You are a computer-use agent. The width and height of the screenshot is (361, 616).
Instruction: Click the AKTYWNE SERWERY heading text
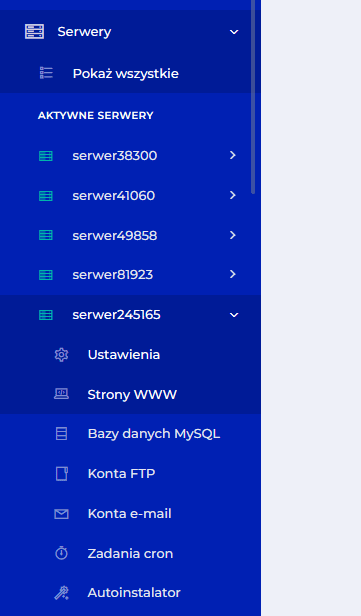[95, 116]
